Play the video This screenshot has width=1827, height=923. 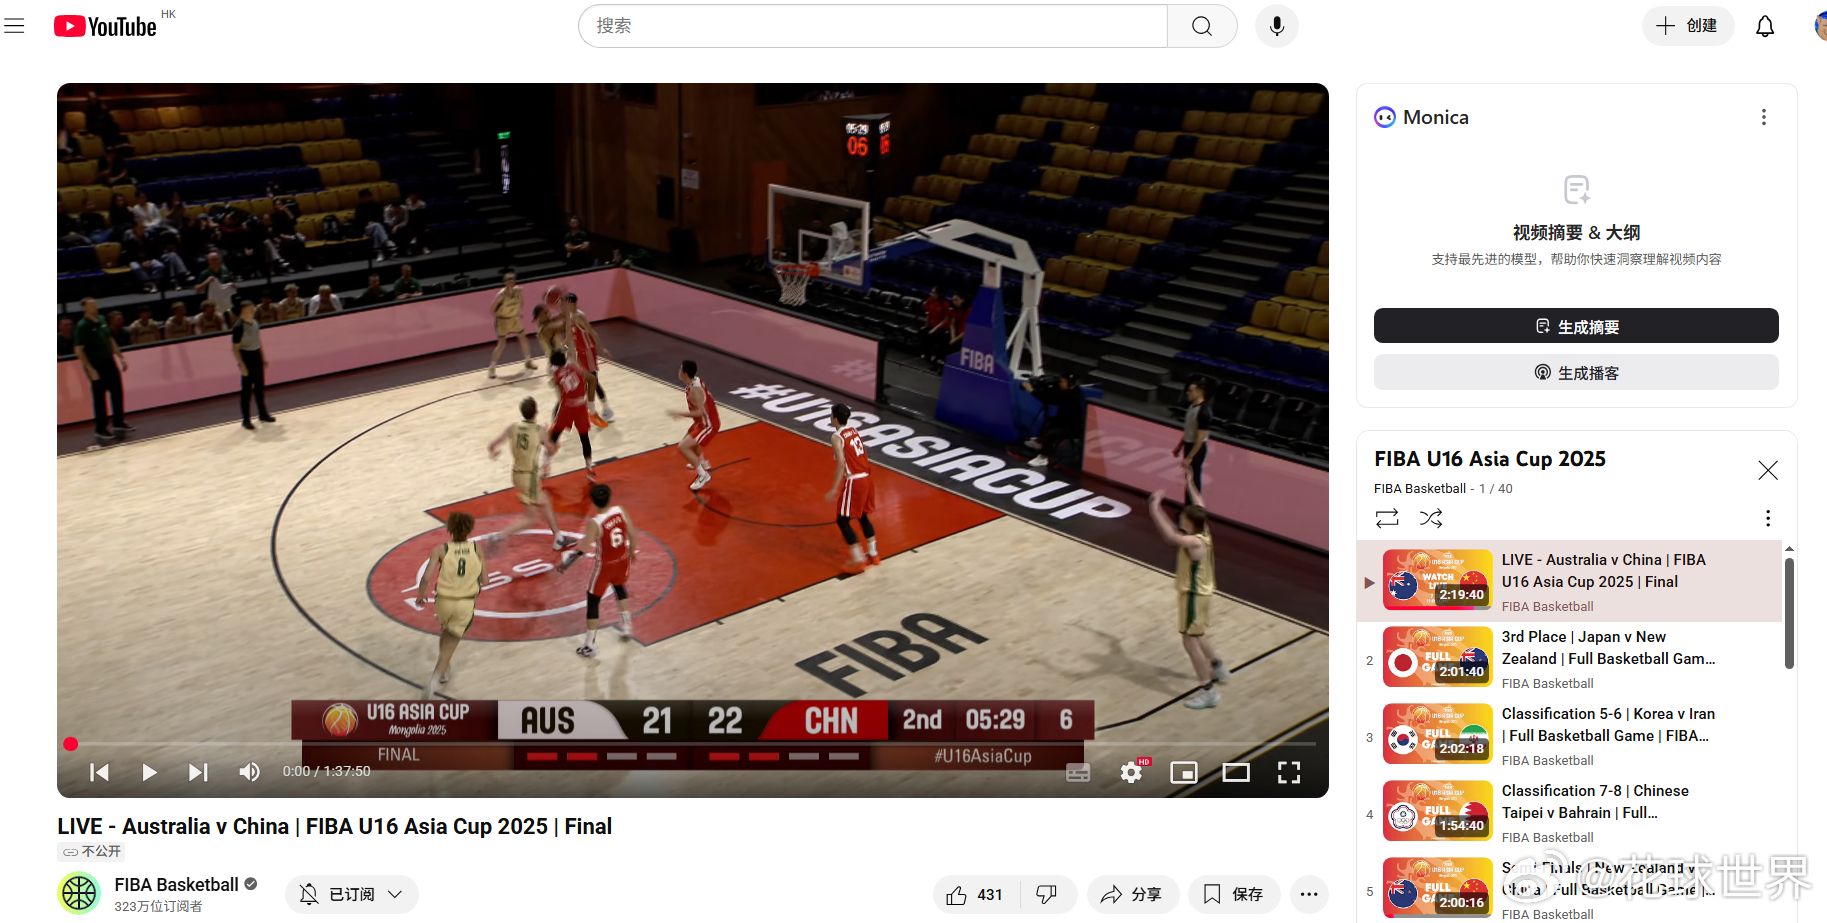(149, 772)
